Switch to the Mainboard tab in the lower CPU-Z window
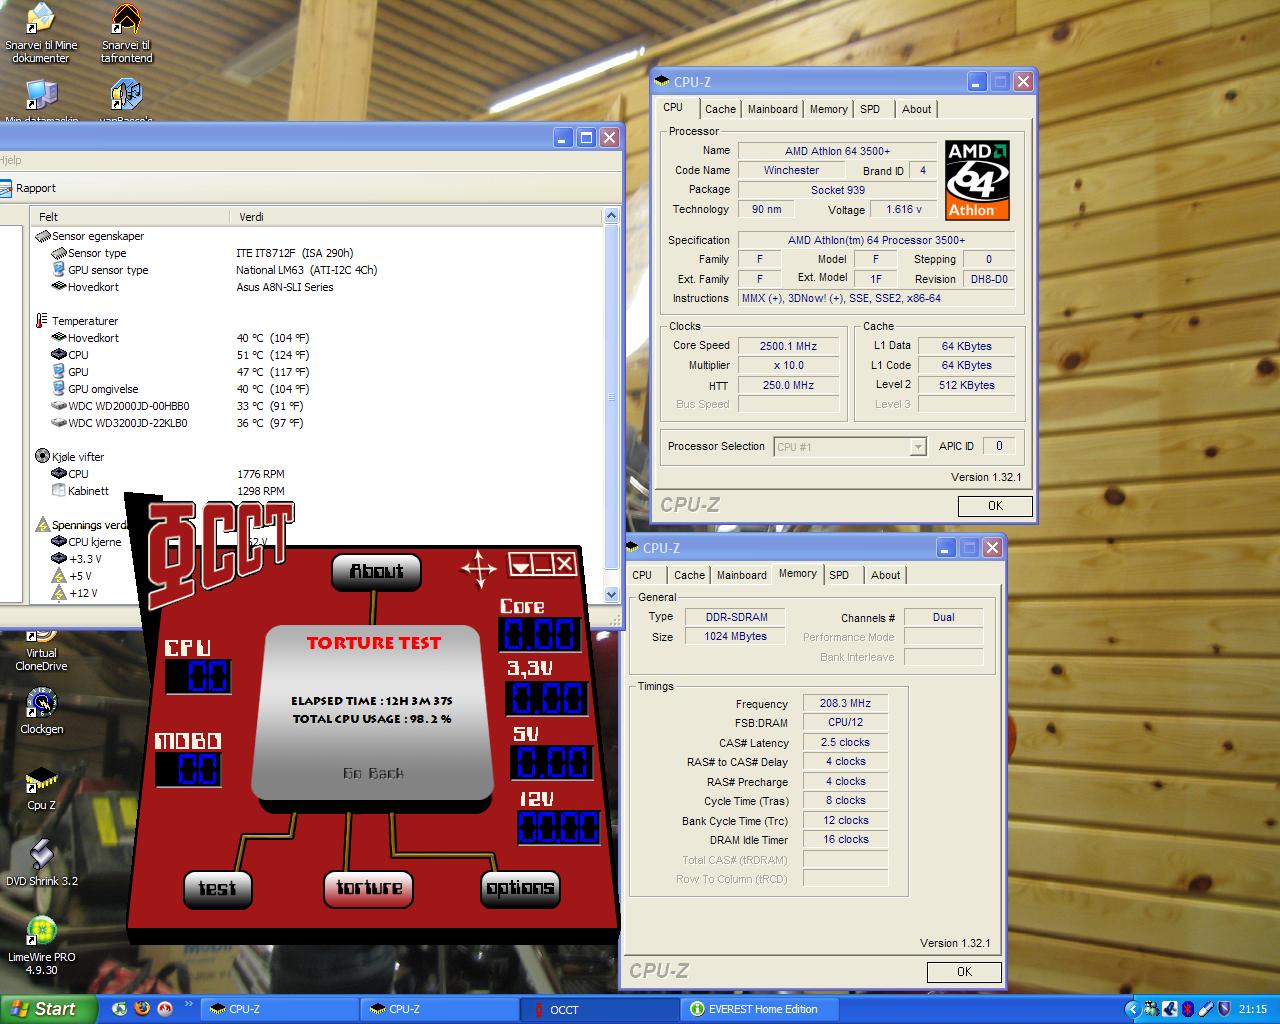This screenshot has height=1024, width=1280. 742,575
